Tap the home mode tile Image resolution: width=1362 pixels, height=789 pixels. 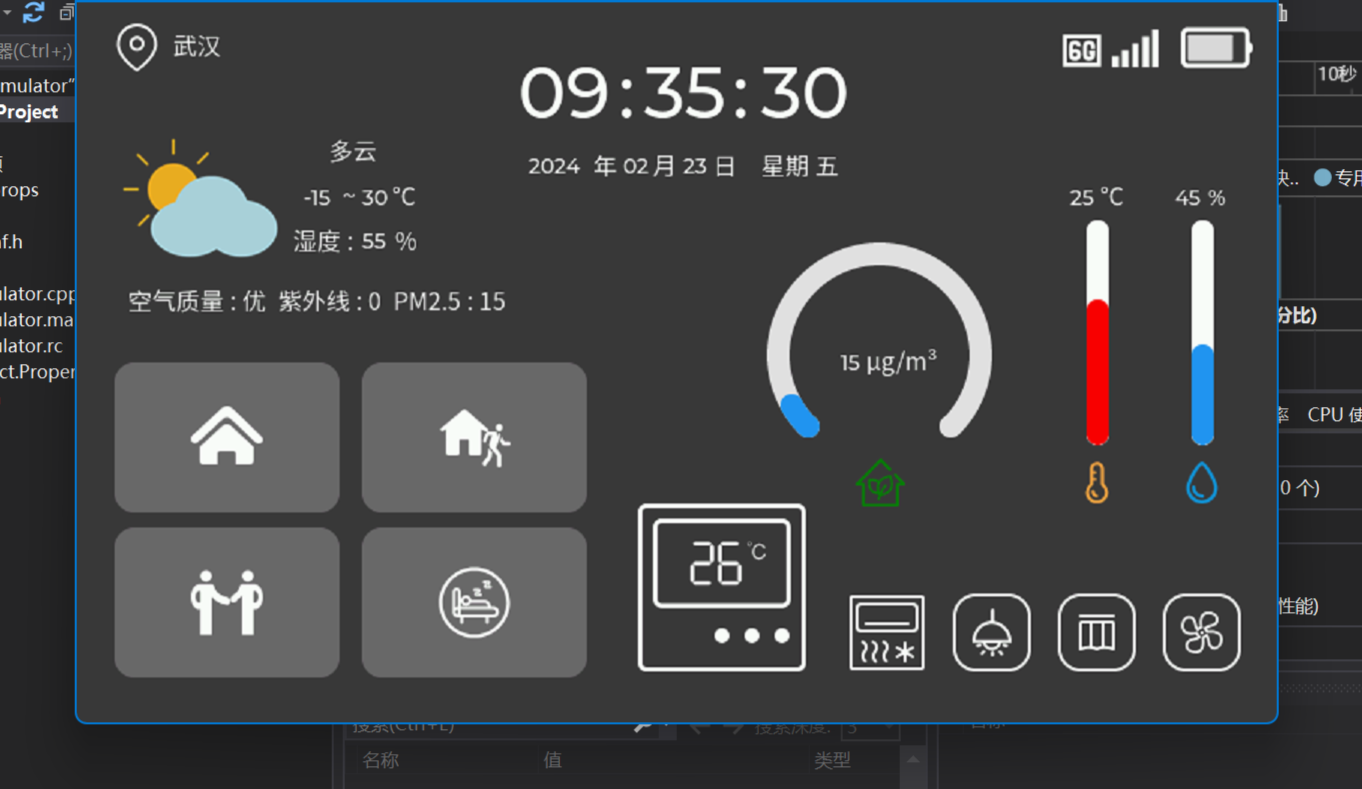(x=227, y=437)
